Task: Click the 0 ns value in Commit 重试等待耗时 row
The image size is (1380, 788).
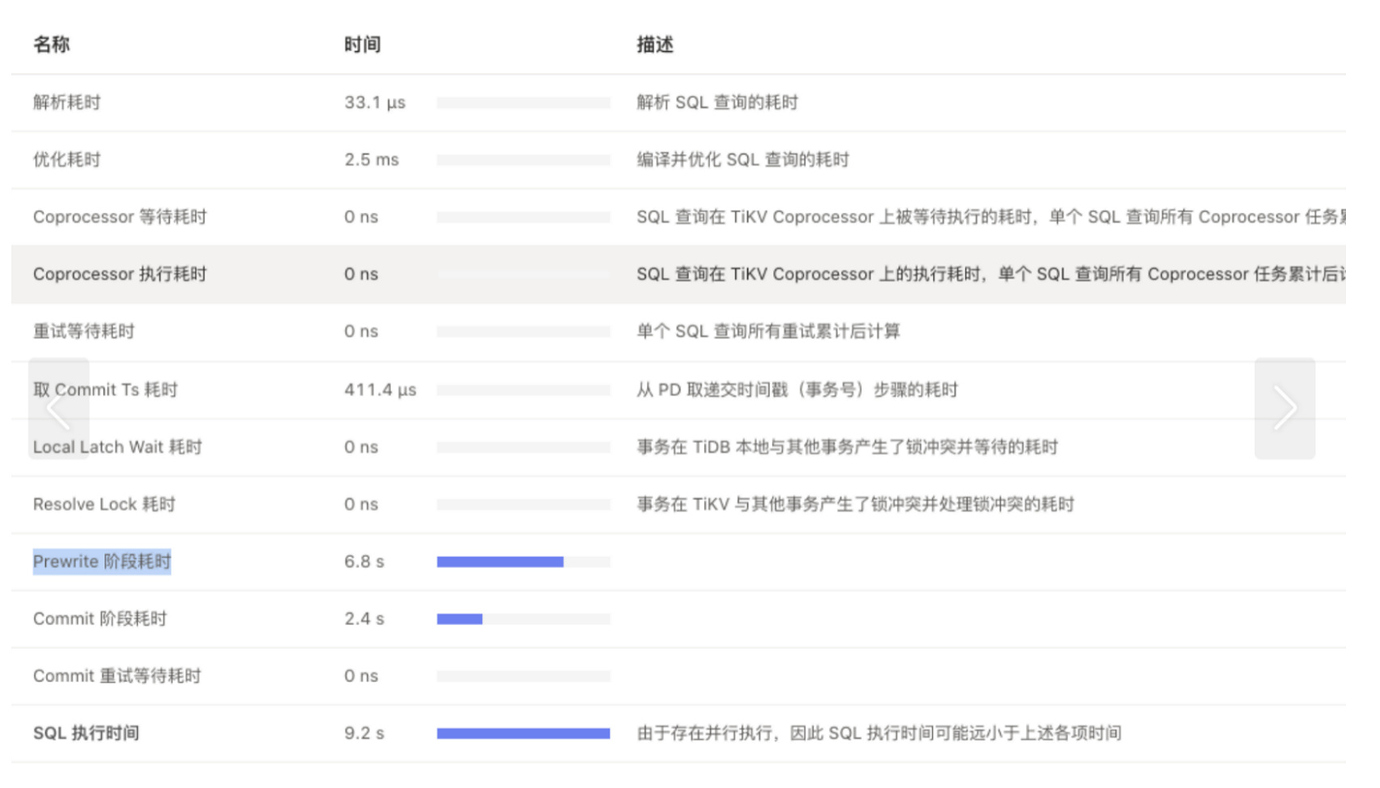Action: (361, 676)
